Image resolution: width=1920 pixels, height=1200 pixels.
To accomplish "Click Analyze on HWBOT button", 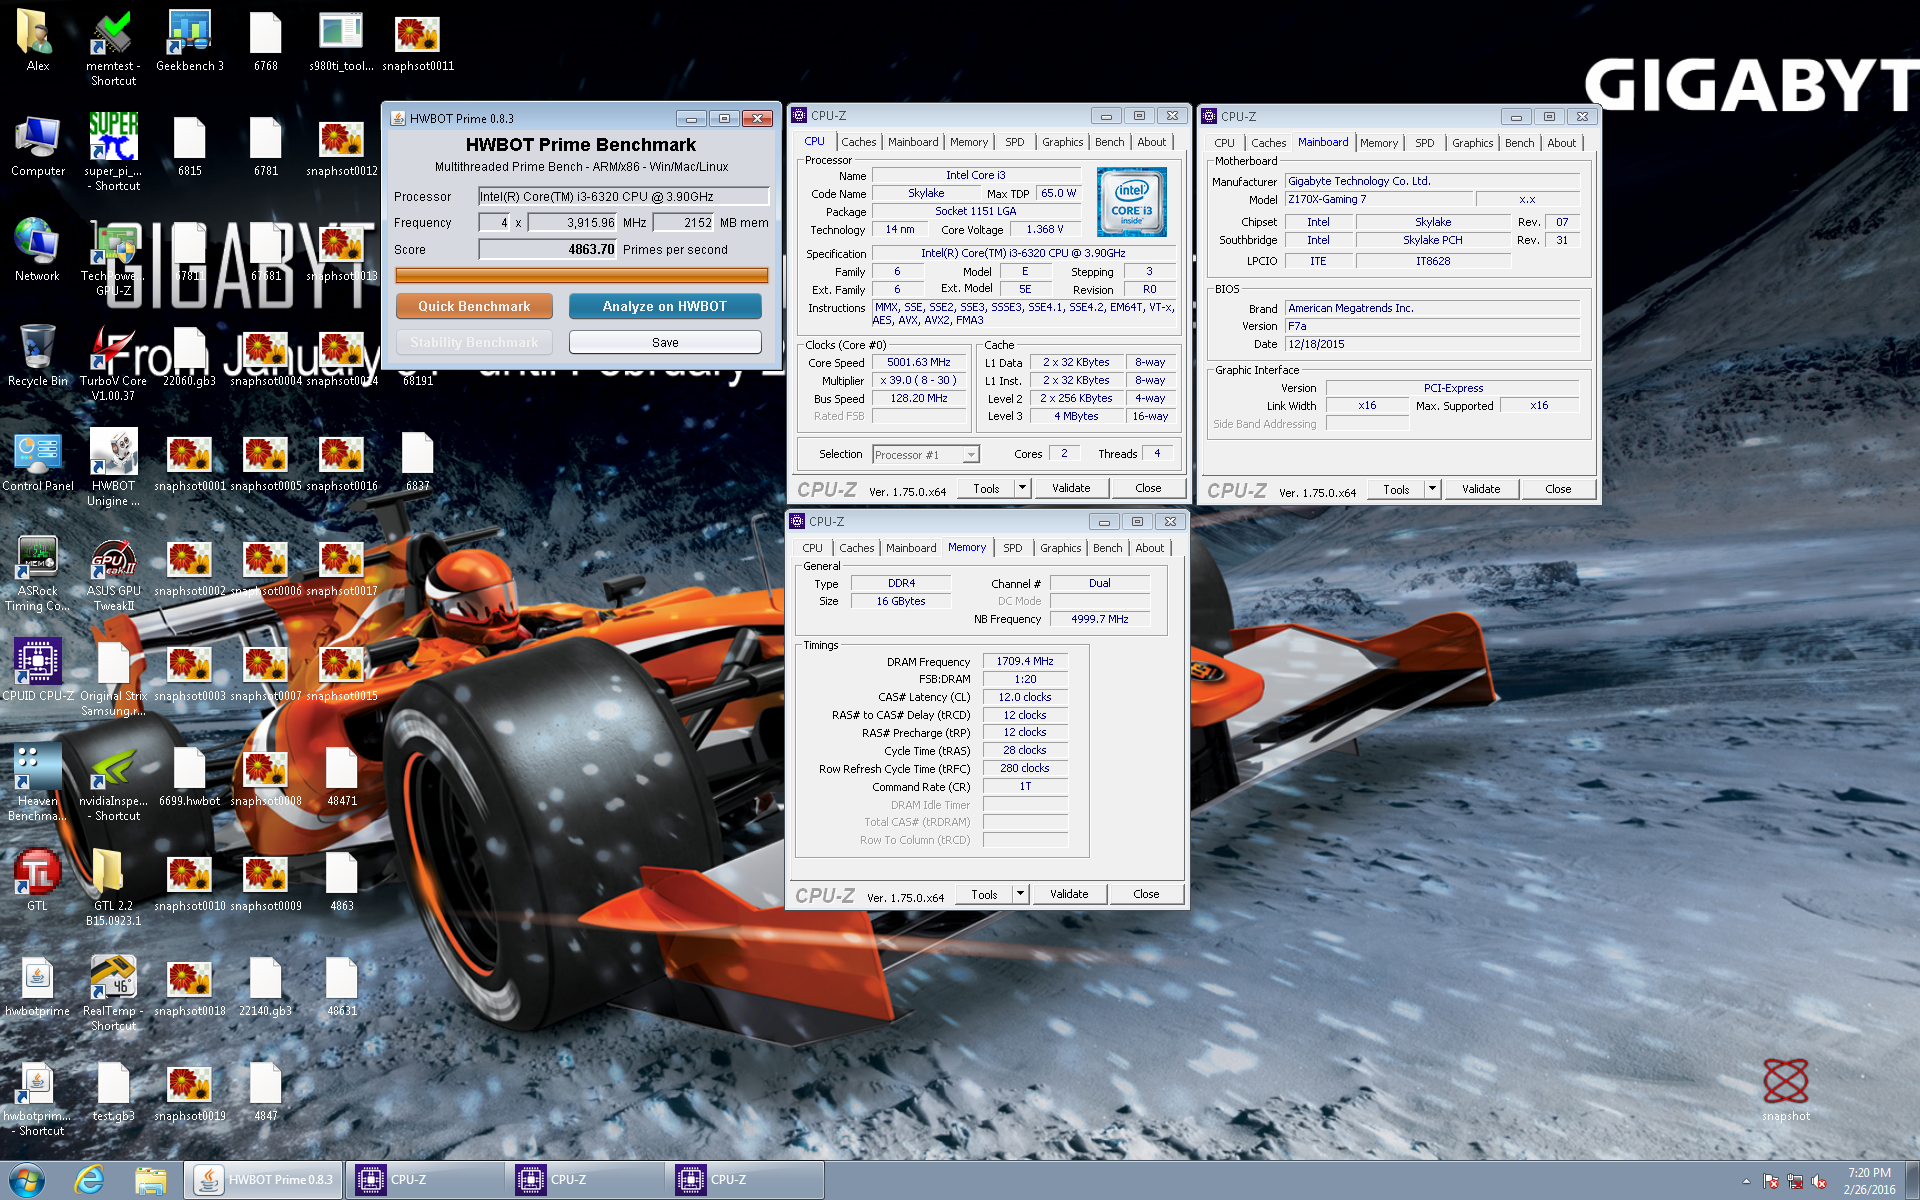I will click(x=664, y=306).
